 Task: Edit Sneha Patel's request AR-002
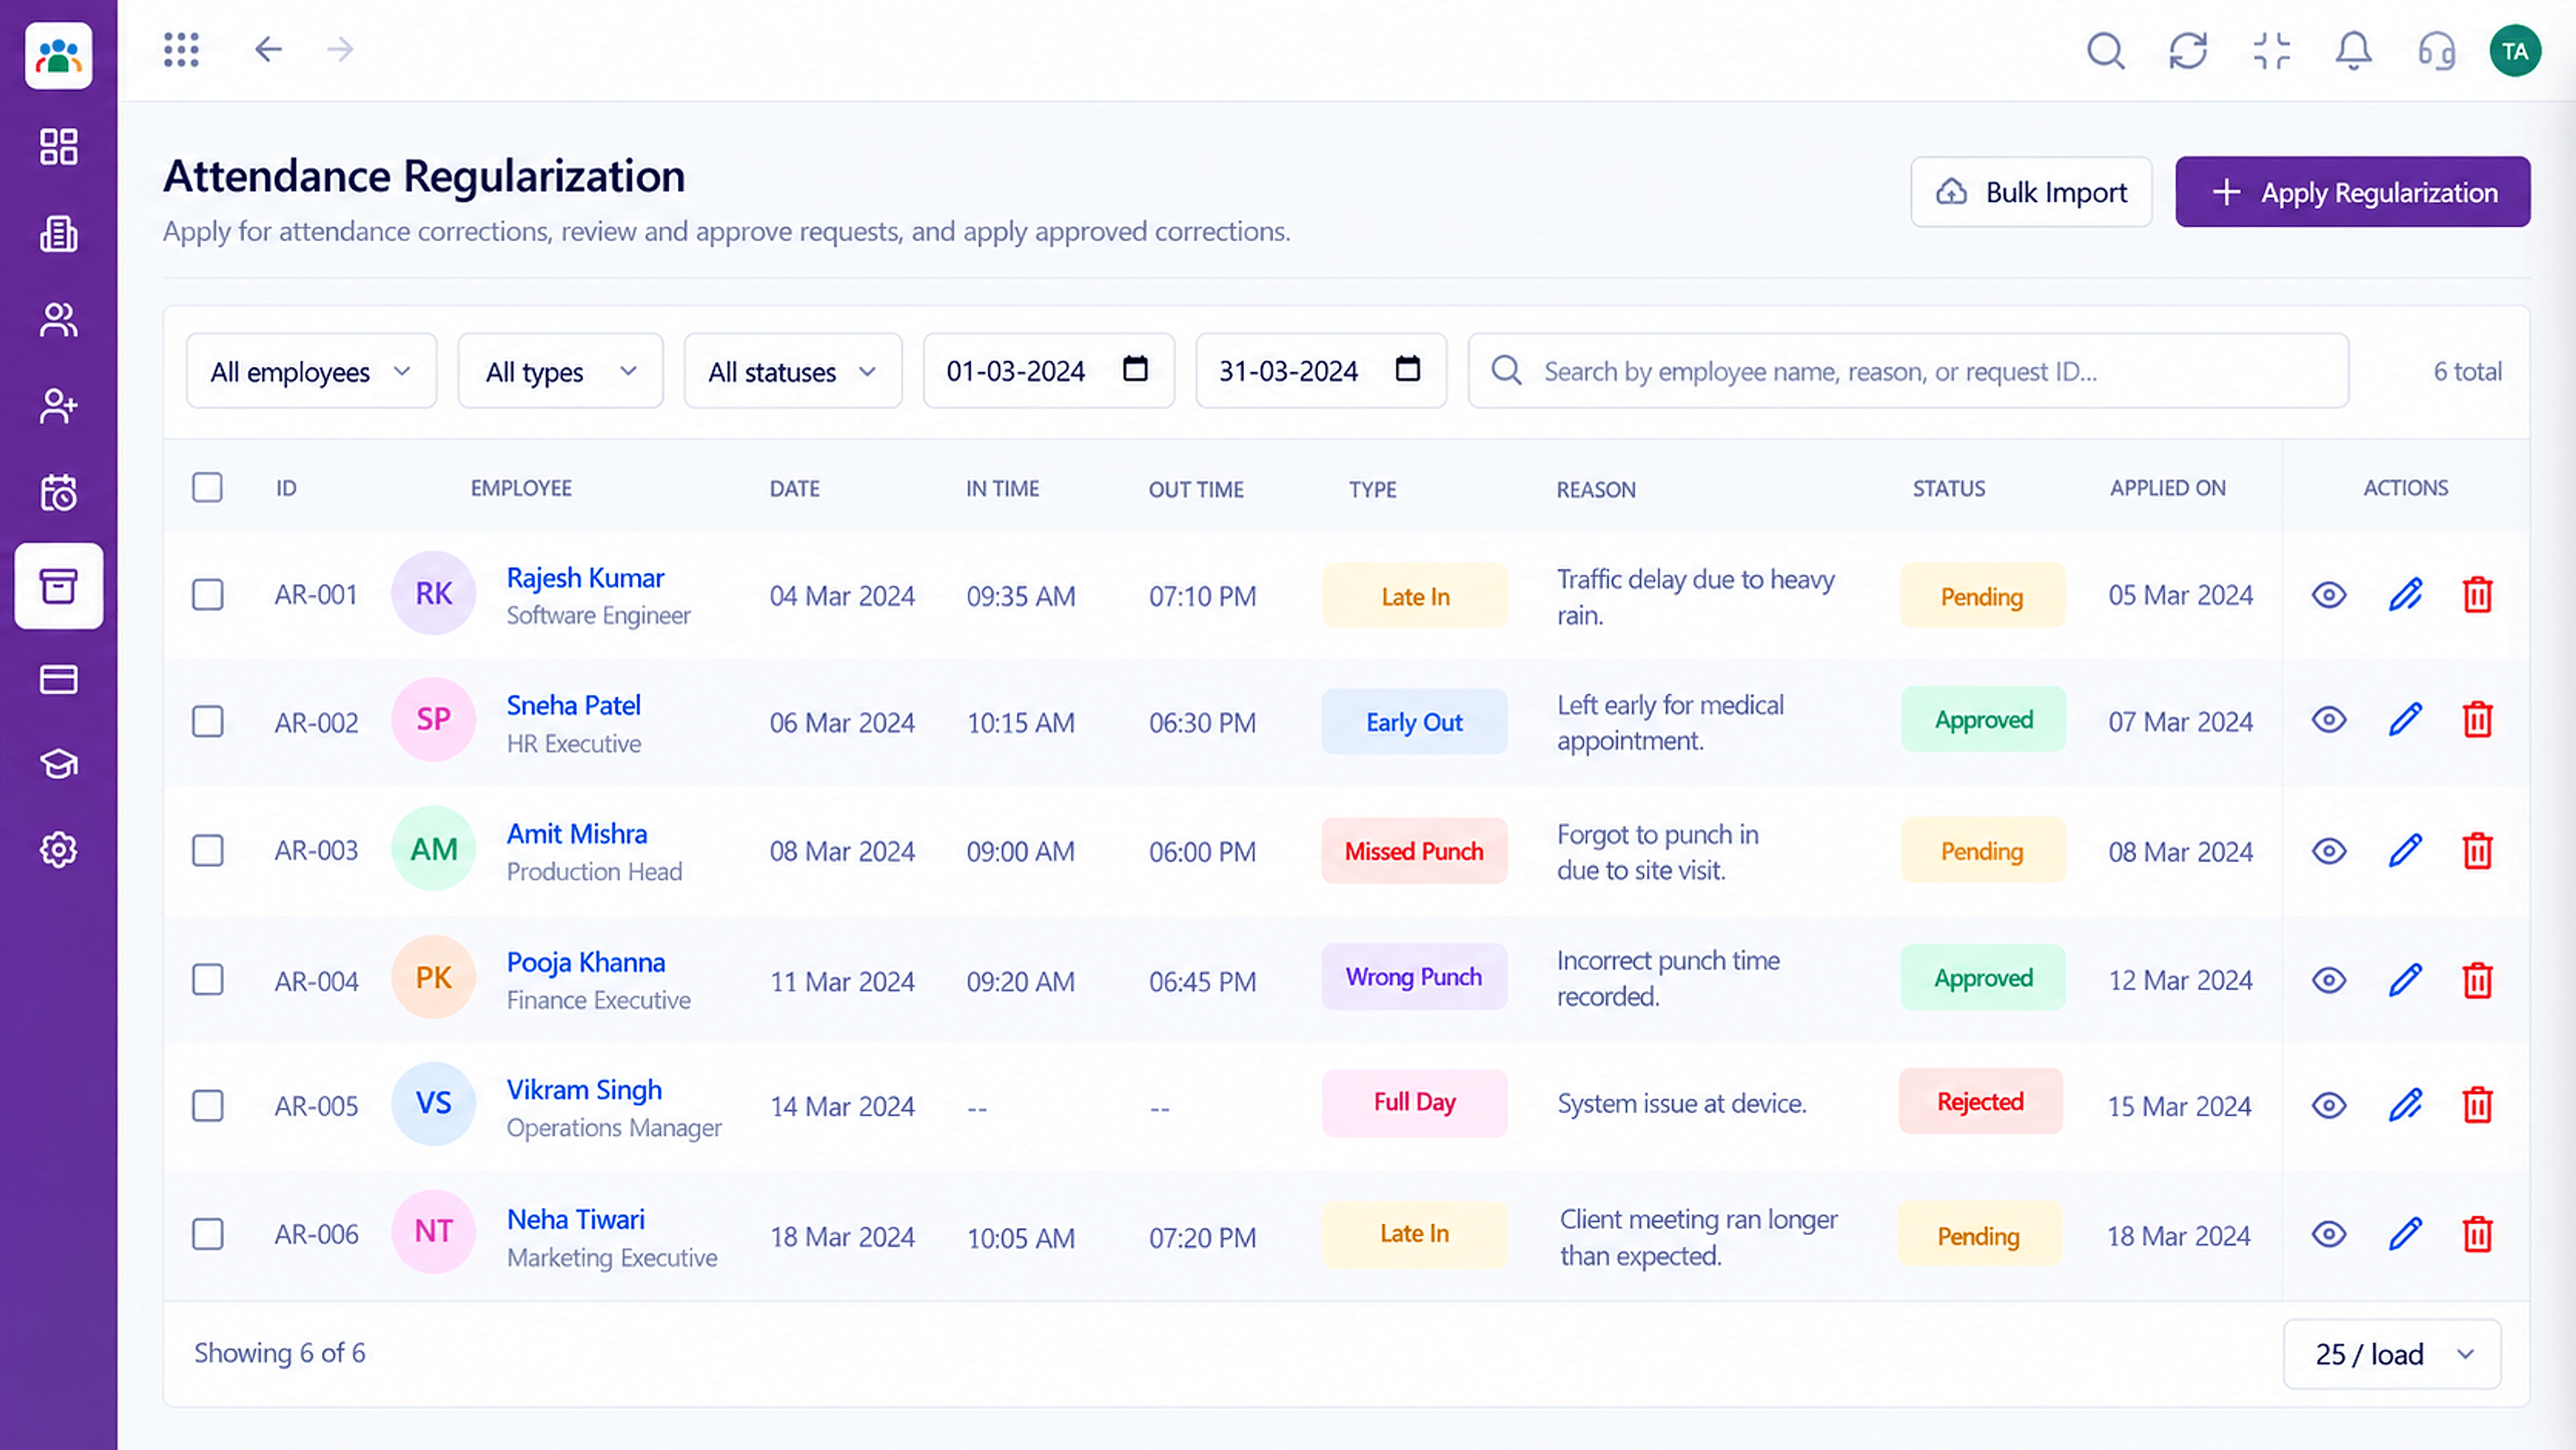tap(2405, 720)
